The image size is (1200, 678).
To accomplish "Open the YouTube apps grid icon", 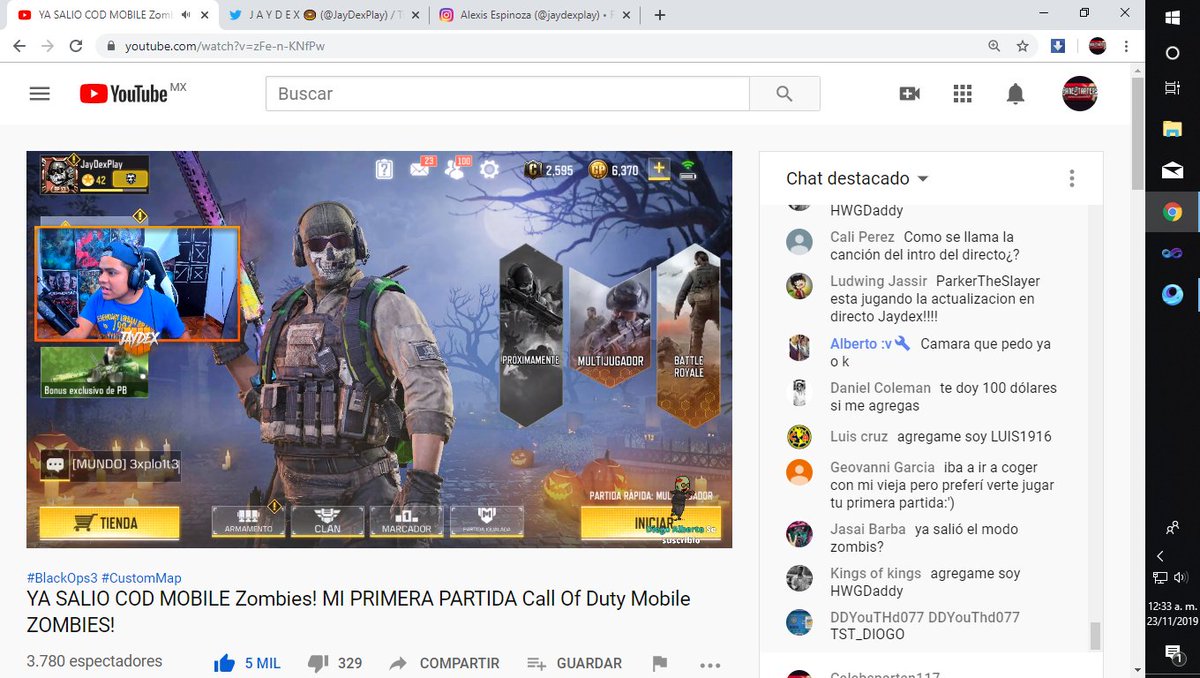I will [x=962, y=93].
